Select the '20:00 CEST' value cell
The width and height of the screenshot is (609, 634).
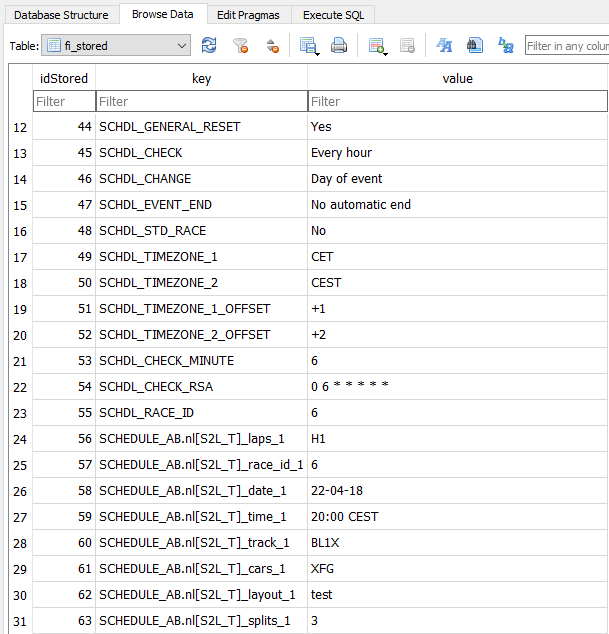click(457, 517)
